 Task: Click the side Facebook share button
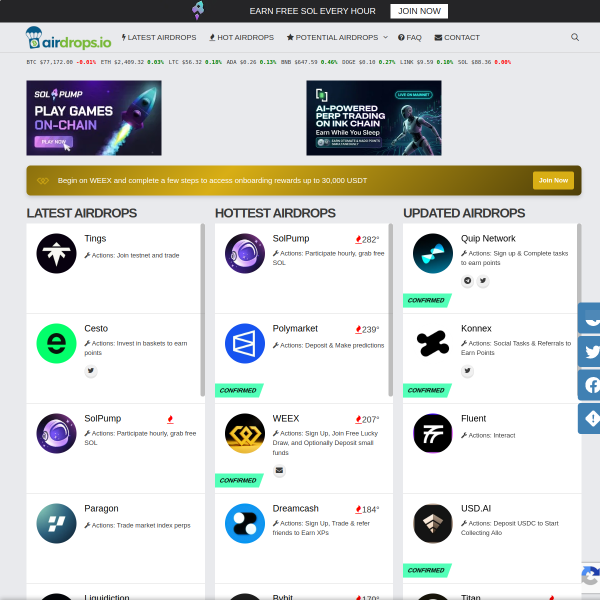coord(590,385)
